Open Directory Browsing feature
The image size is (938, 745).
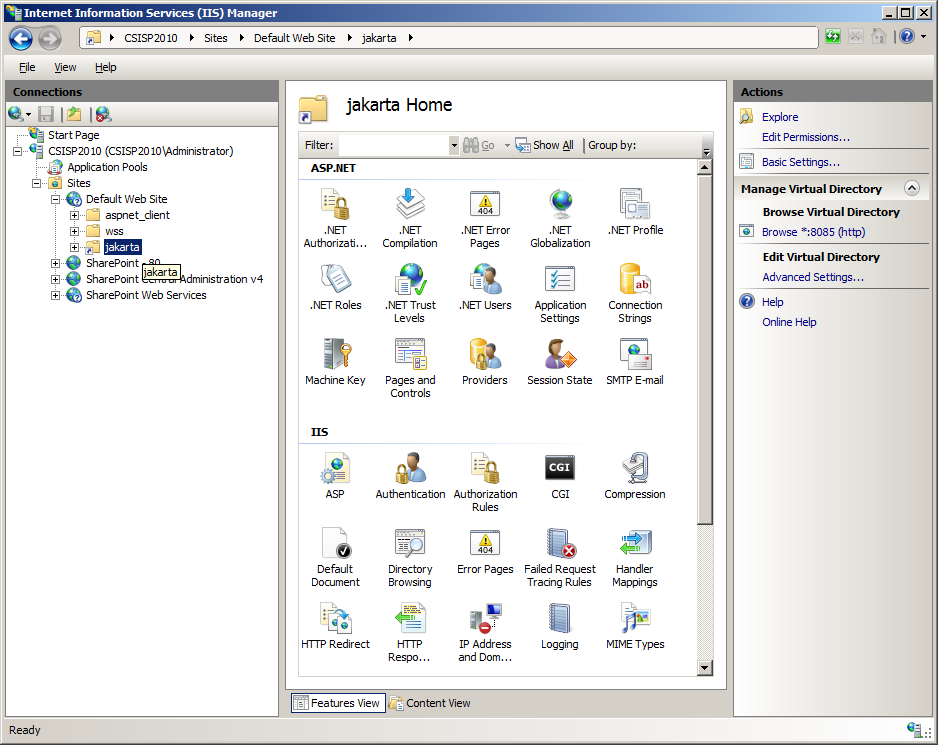point(410,557)
